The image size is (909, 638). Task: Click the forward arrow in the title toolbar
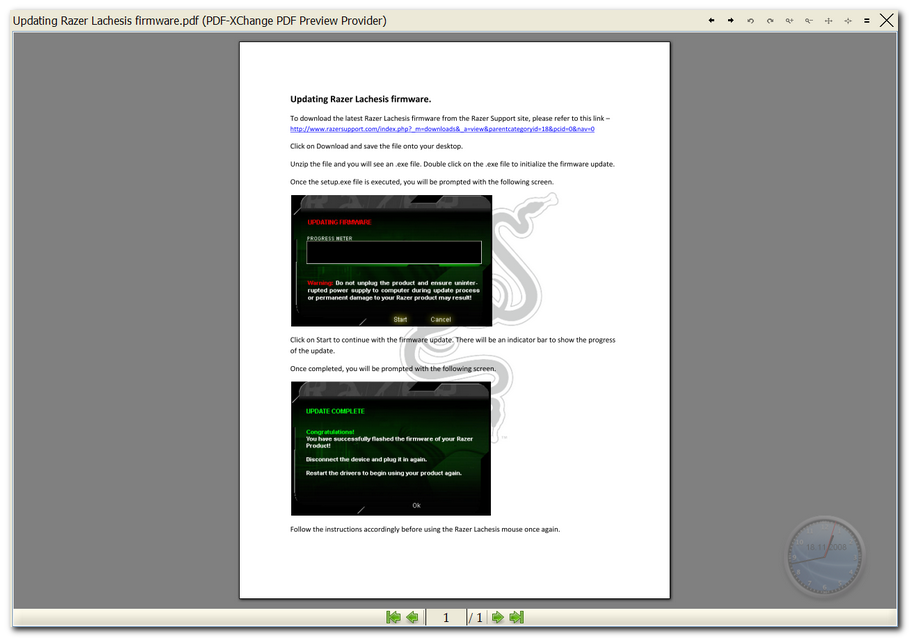[x=731, y=20]
